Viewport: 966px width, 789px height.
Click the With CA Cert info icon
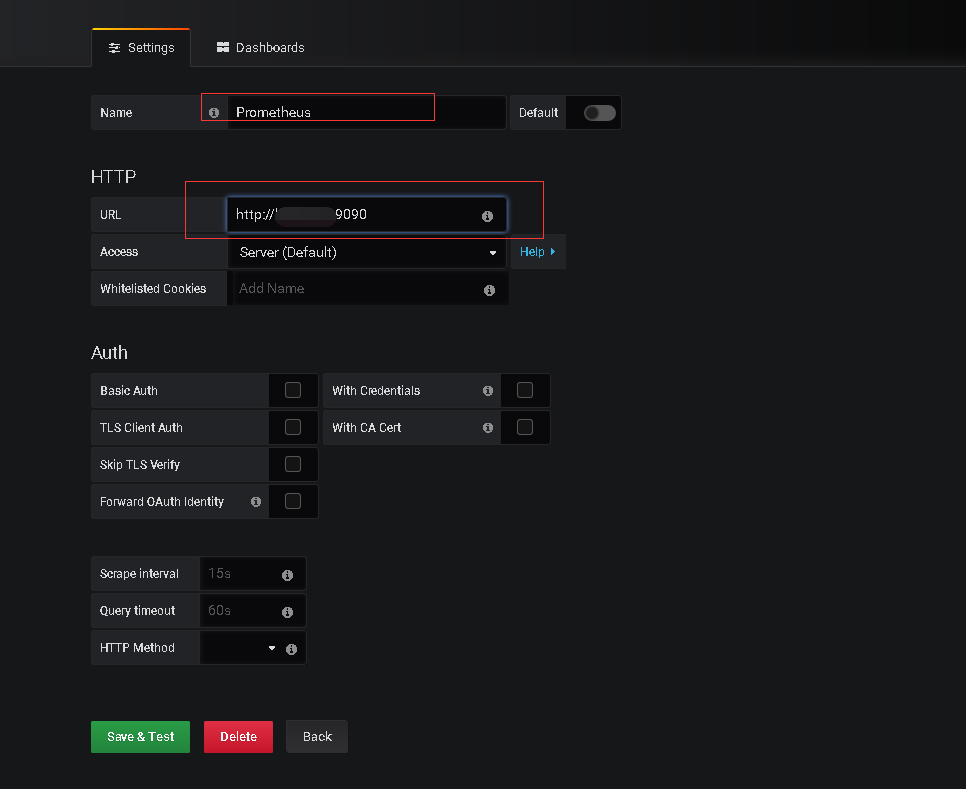point(488,428)
